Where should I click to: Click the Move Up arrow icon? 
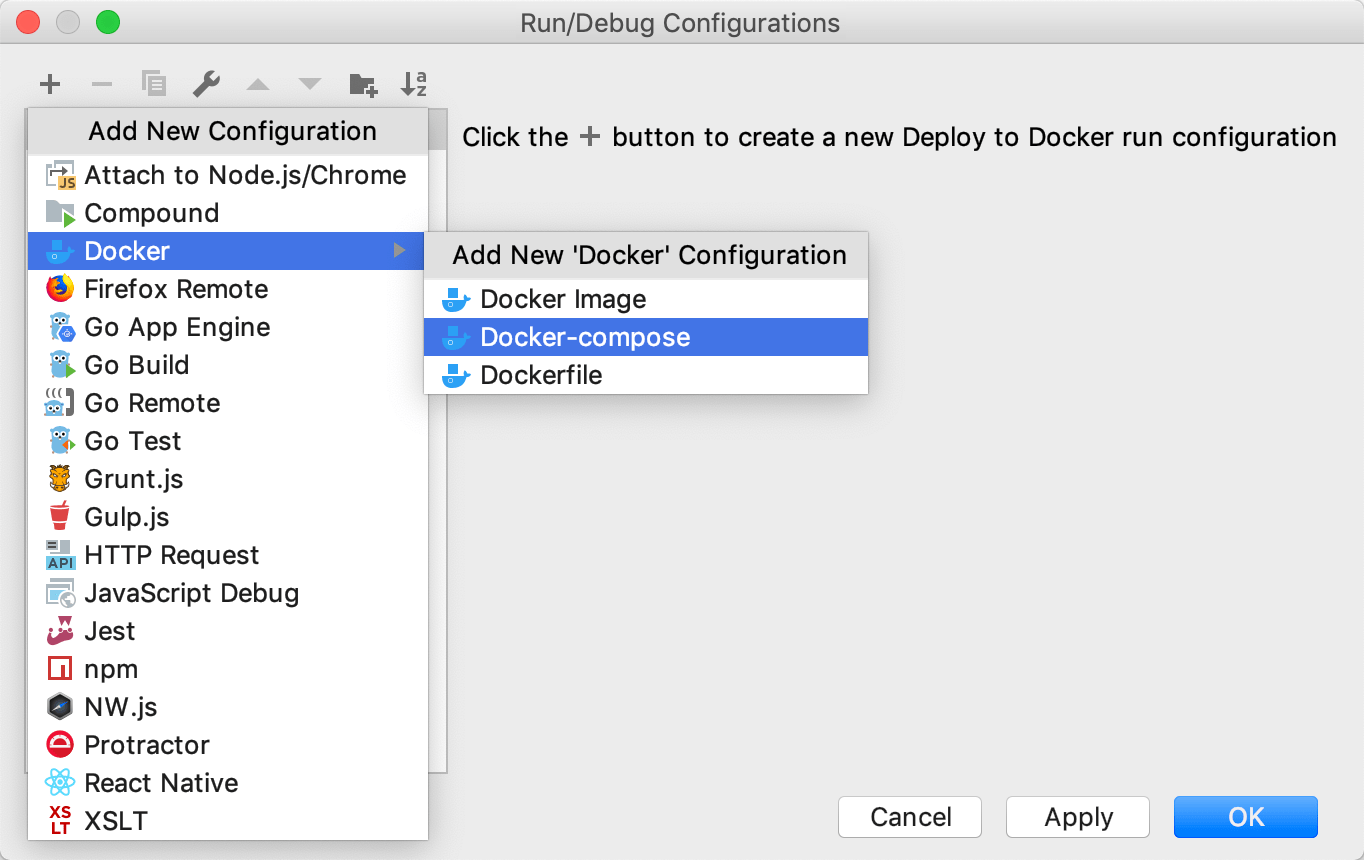[x=258, y=84]
